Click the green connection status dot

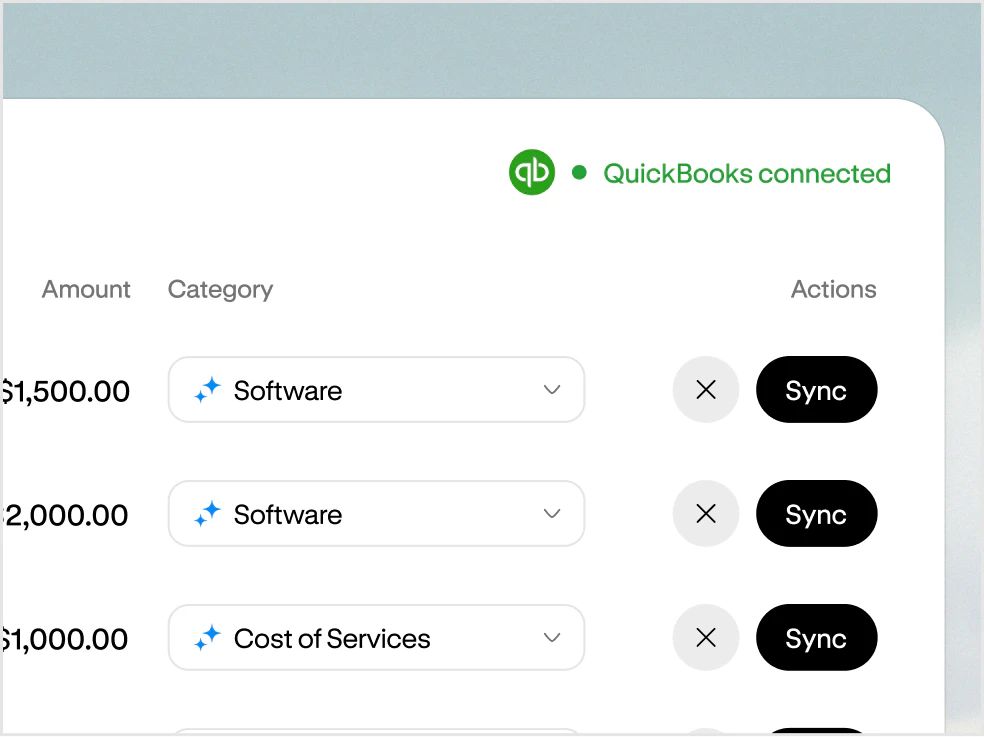tap(579, 172)
